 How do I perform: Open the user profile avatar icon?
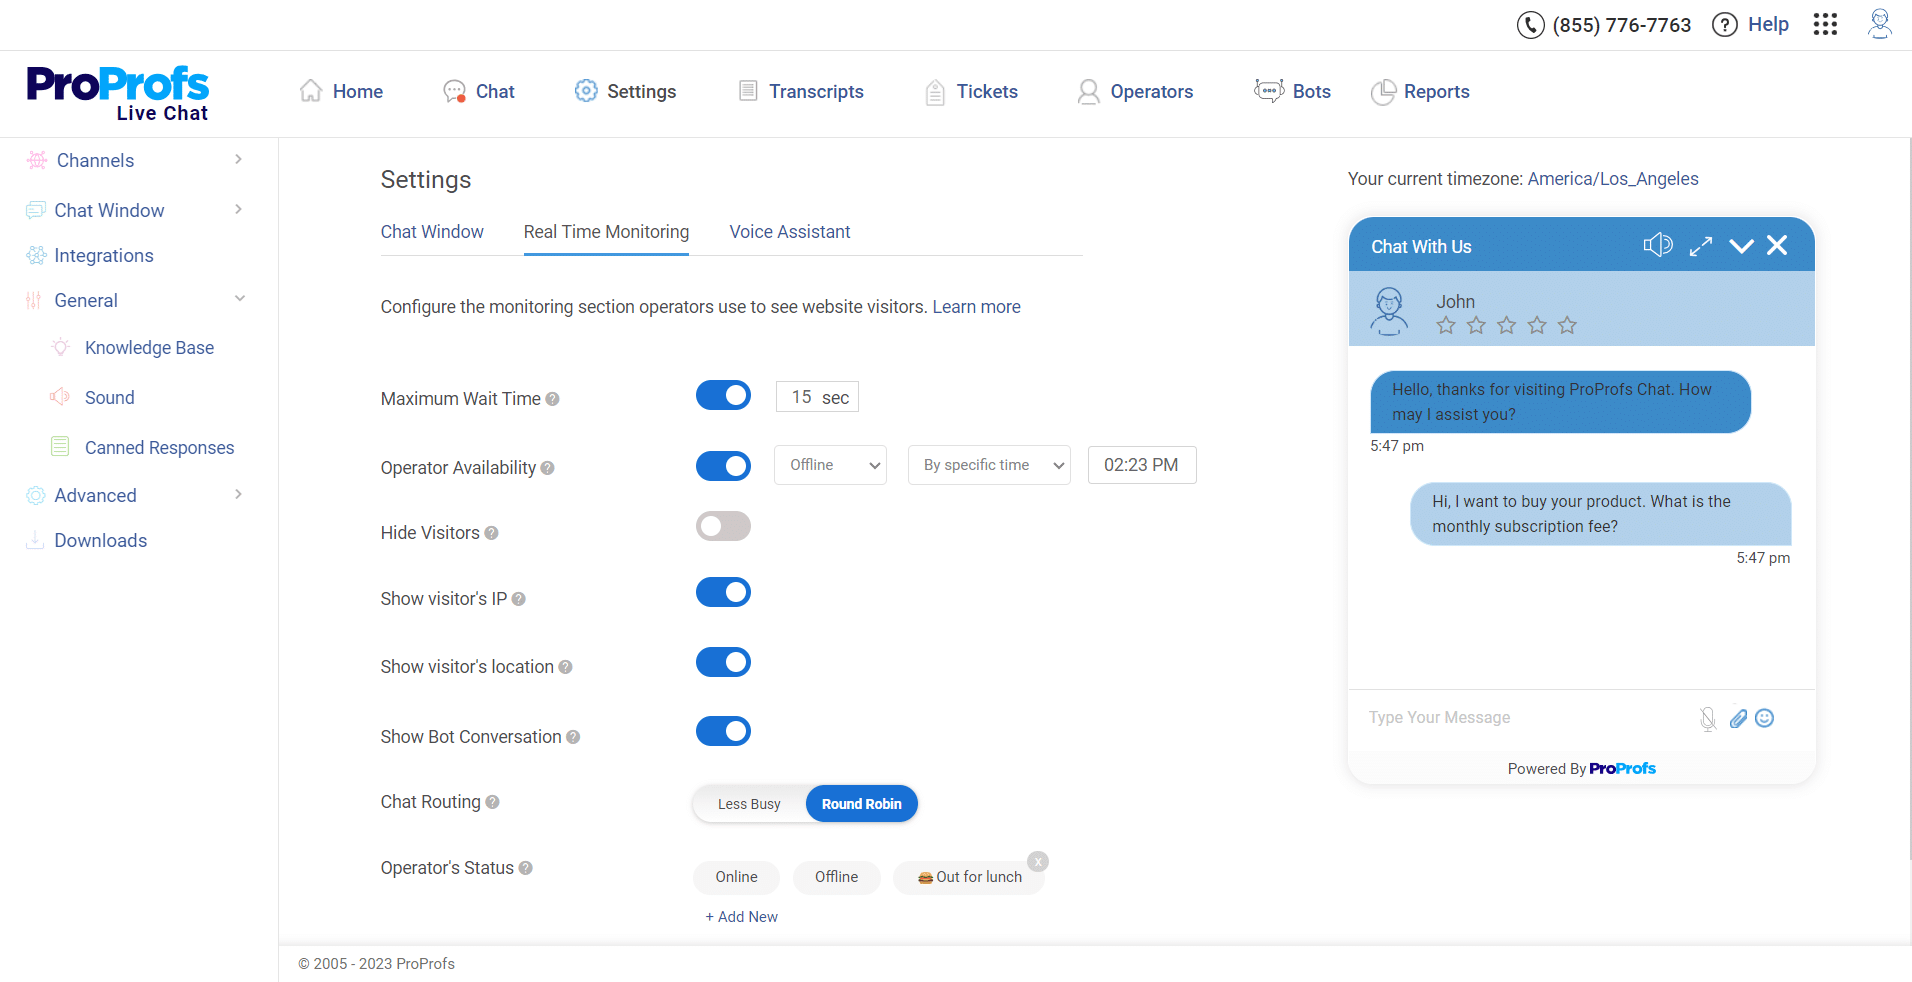tap(1880, 24)
